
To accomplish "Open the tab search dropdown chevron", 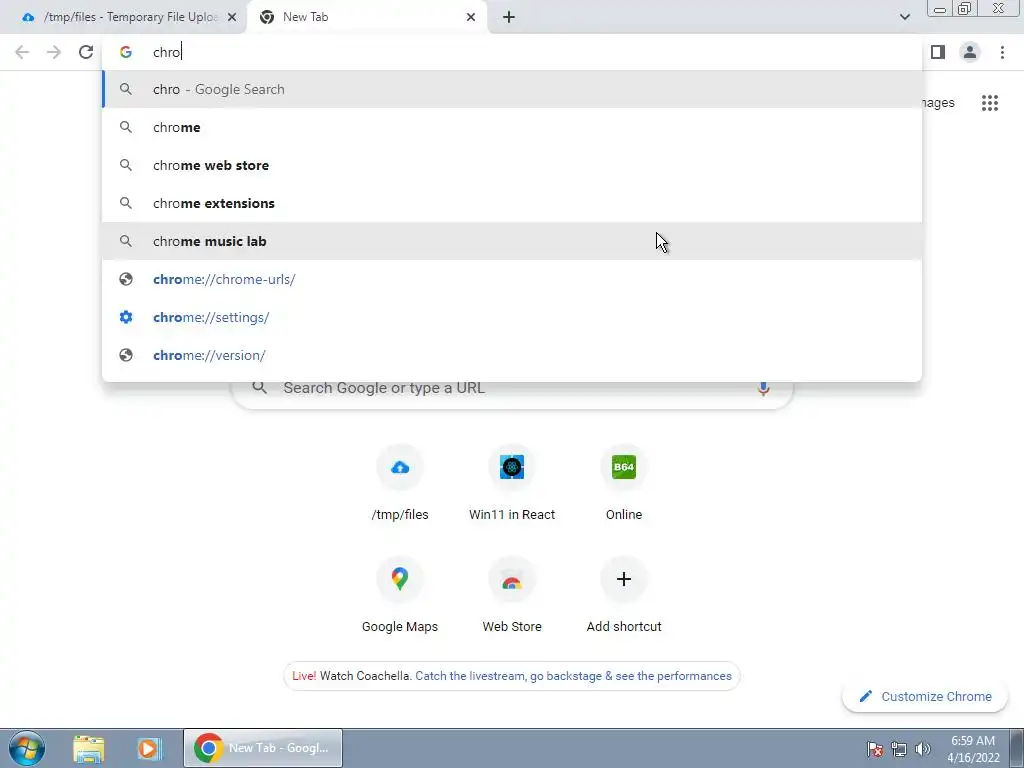I will tap(904, 17).
